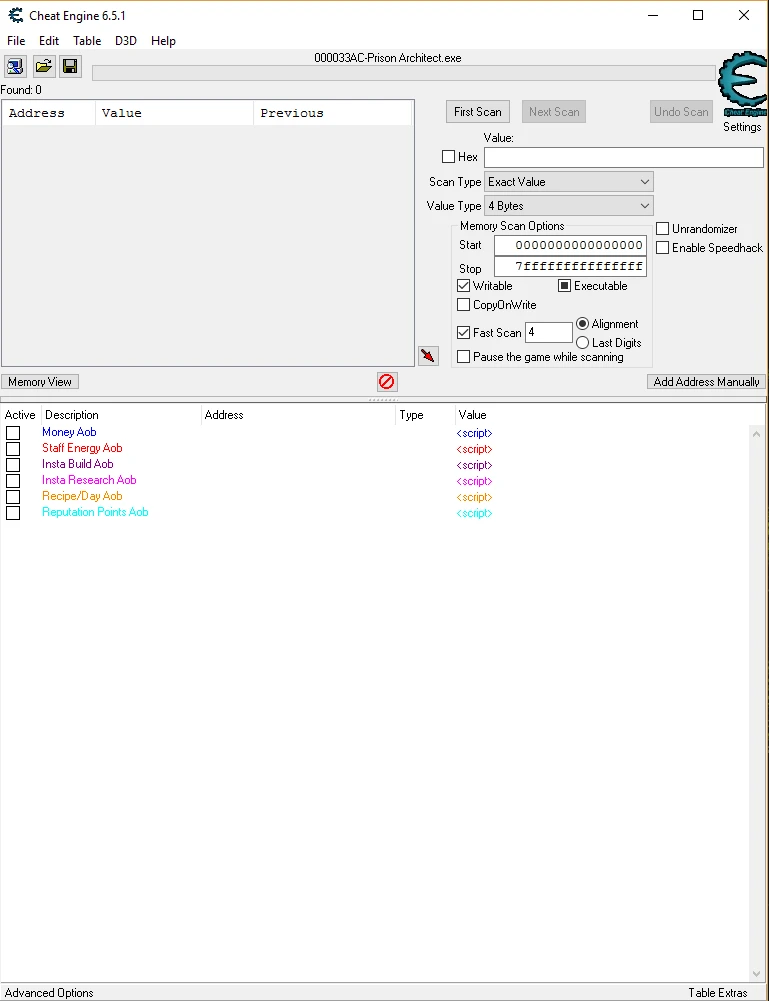Open the Scan Type dropdown
769x1001 pixels.
coord(569,182)
